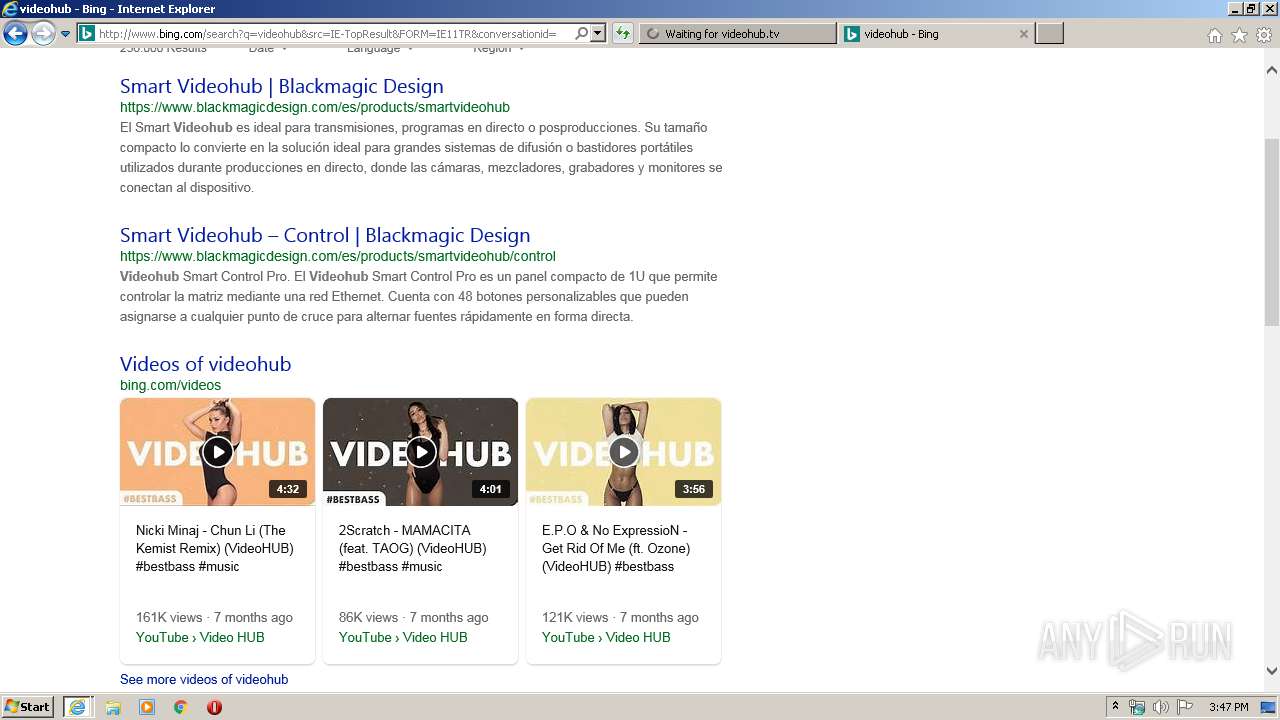Click YouTube › Video HUB under Get Rid Of Me video
Screen dimensions: 1280x720
pos(606,637)
